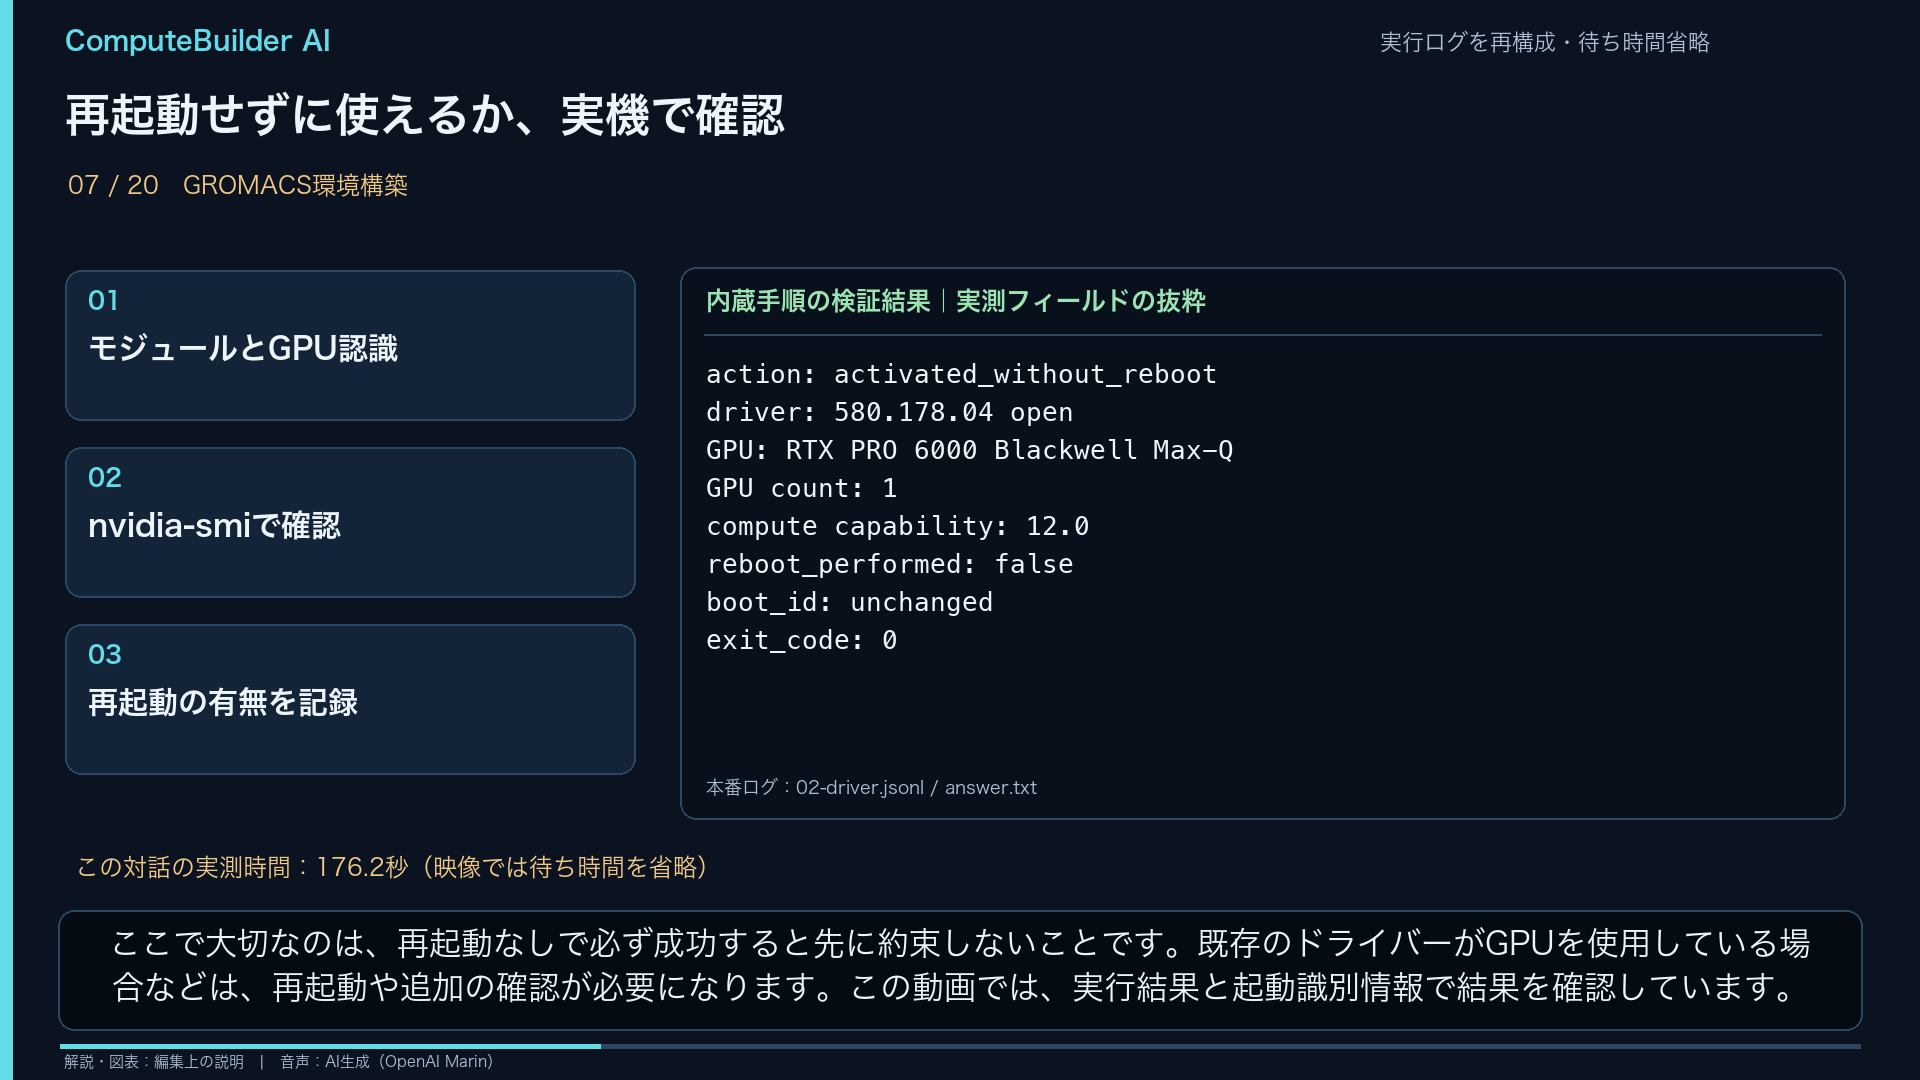Screen dimensions: 1920x1080
Task: Click the exit_code: 0 line
Action: (x=801, y=640)
